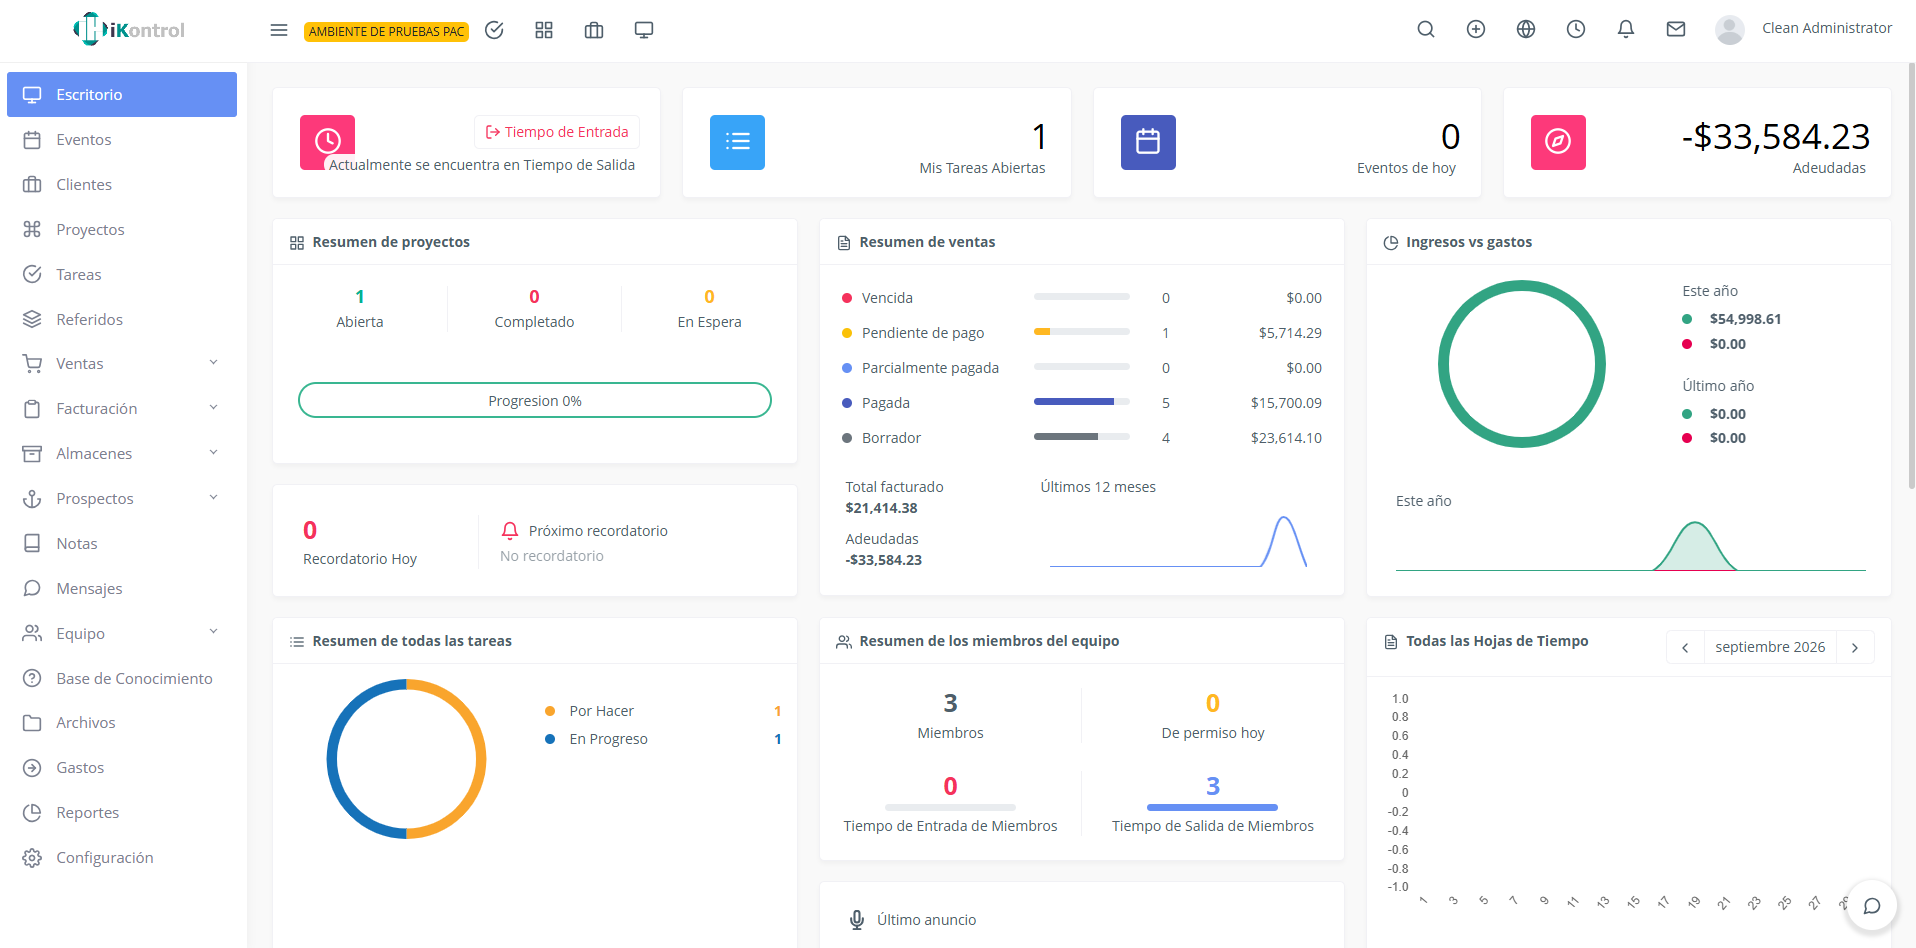
Task: Open Clientes in sidebar
Action: [122, 185]
